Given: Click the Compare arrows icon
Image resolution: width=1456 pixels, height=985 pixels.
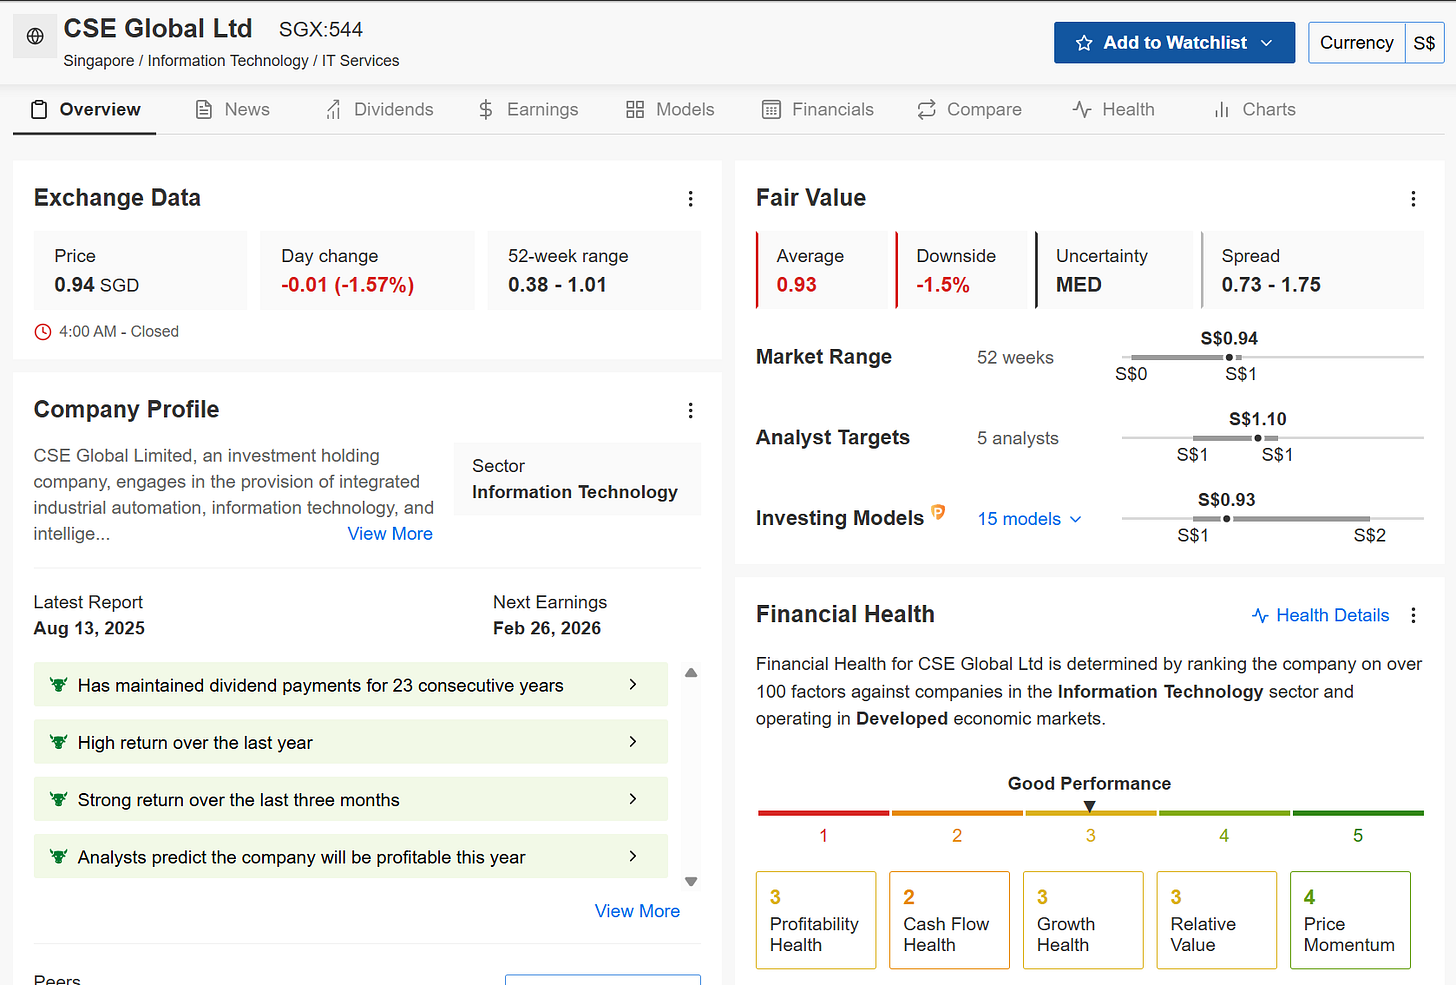Looking at the screenshot, I should click(x=927, y=110).
